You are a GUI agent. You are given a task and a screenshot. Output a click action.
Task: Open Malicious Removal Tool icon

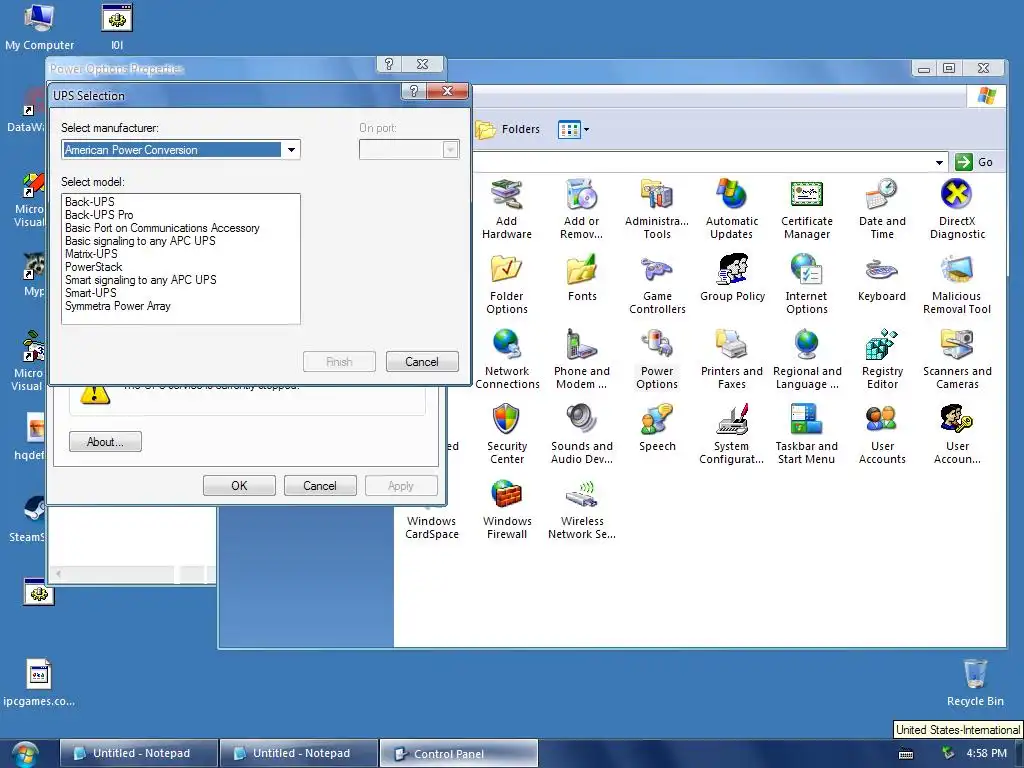957,284
